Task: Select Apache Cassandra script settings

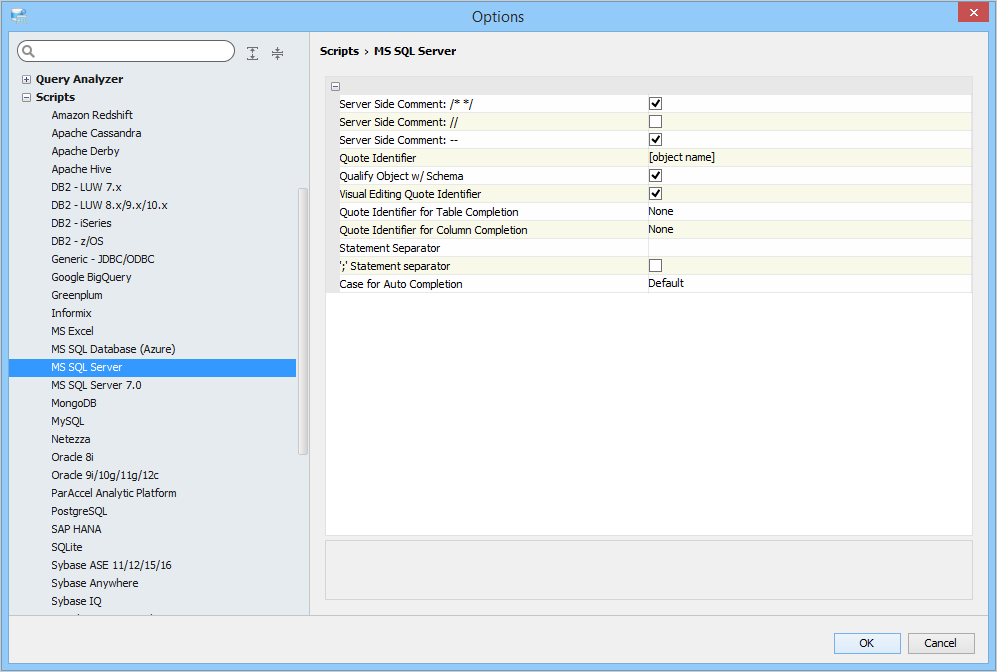Action: (96, 133)
